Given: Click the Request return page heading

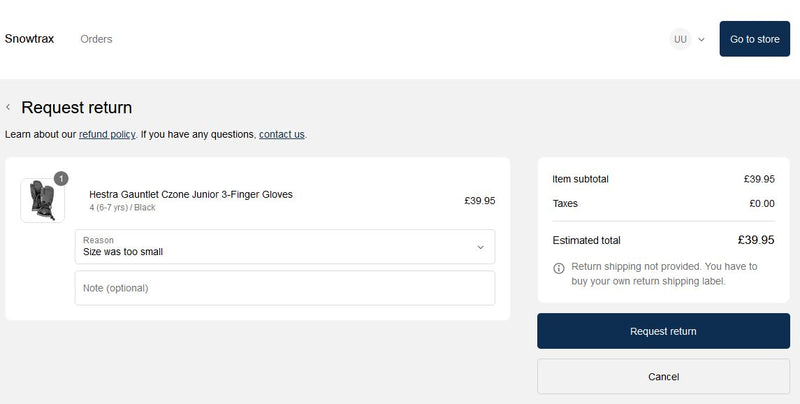Looking at the screenshot, I should point(76,108).
